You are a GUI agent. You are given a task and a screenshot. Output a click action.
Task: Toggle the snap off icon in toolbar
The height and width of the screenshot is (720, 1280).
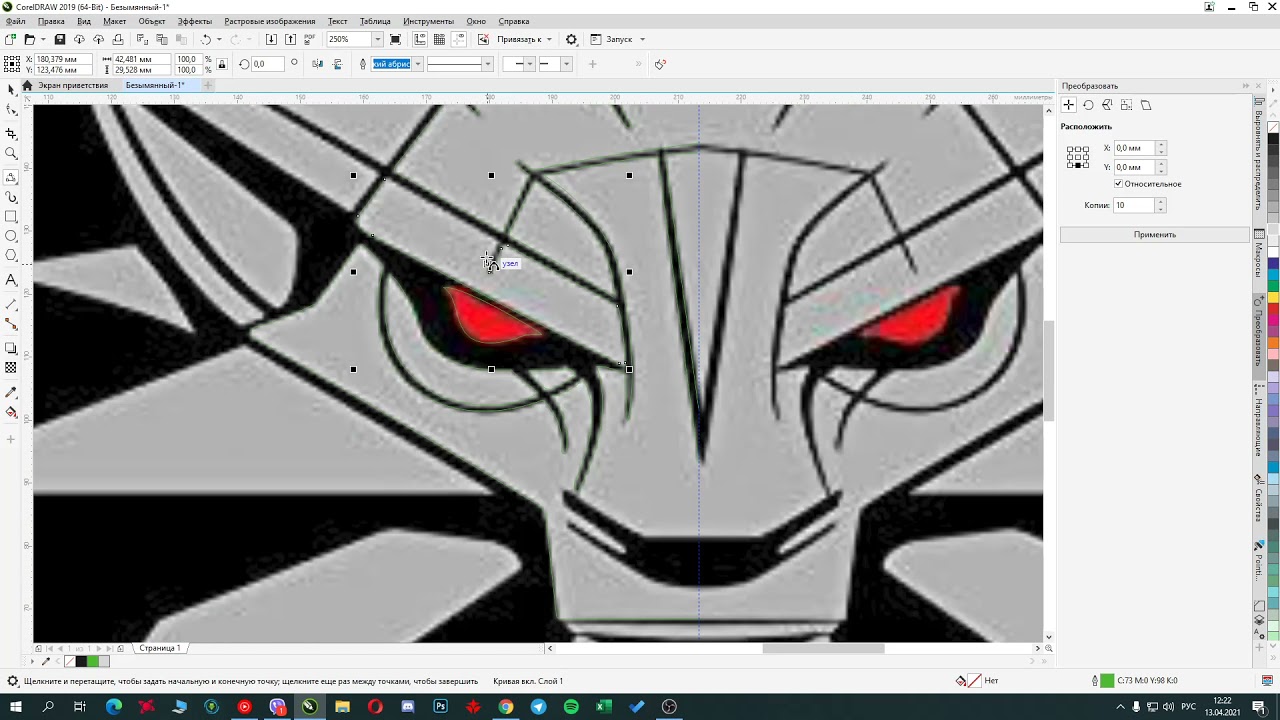pyautogui.click(x=483, y=39)
